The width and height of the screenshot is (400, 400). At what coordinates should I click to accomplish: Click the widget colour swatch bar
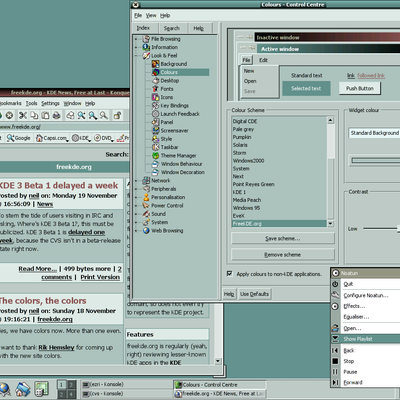click(375, 161)
